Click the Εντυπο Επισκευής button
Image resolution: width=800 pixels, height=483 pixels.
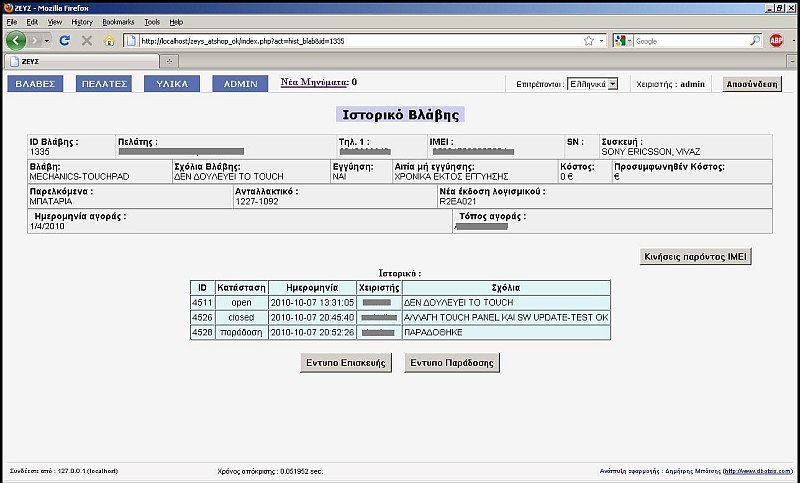pos(346,363)
